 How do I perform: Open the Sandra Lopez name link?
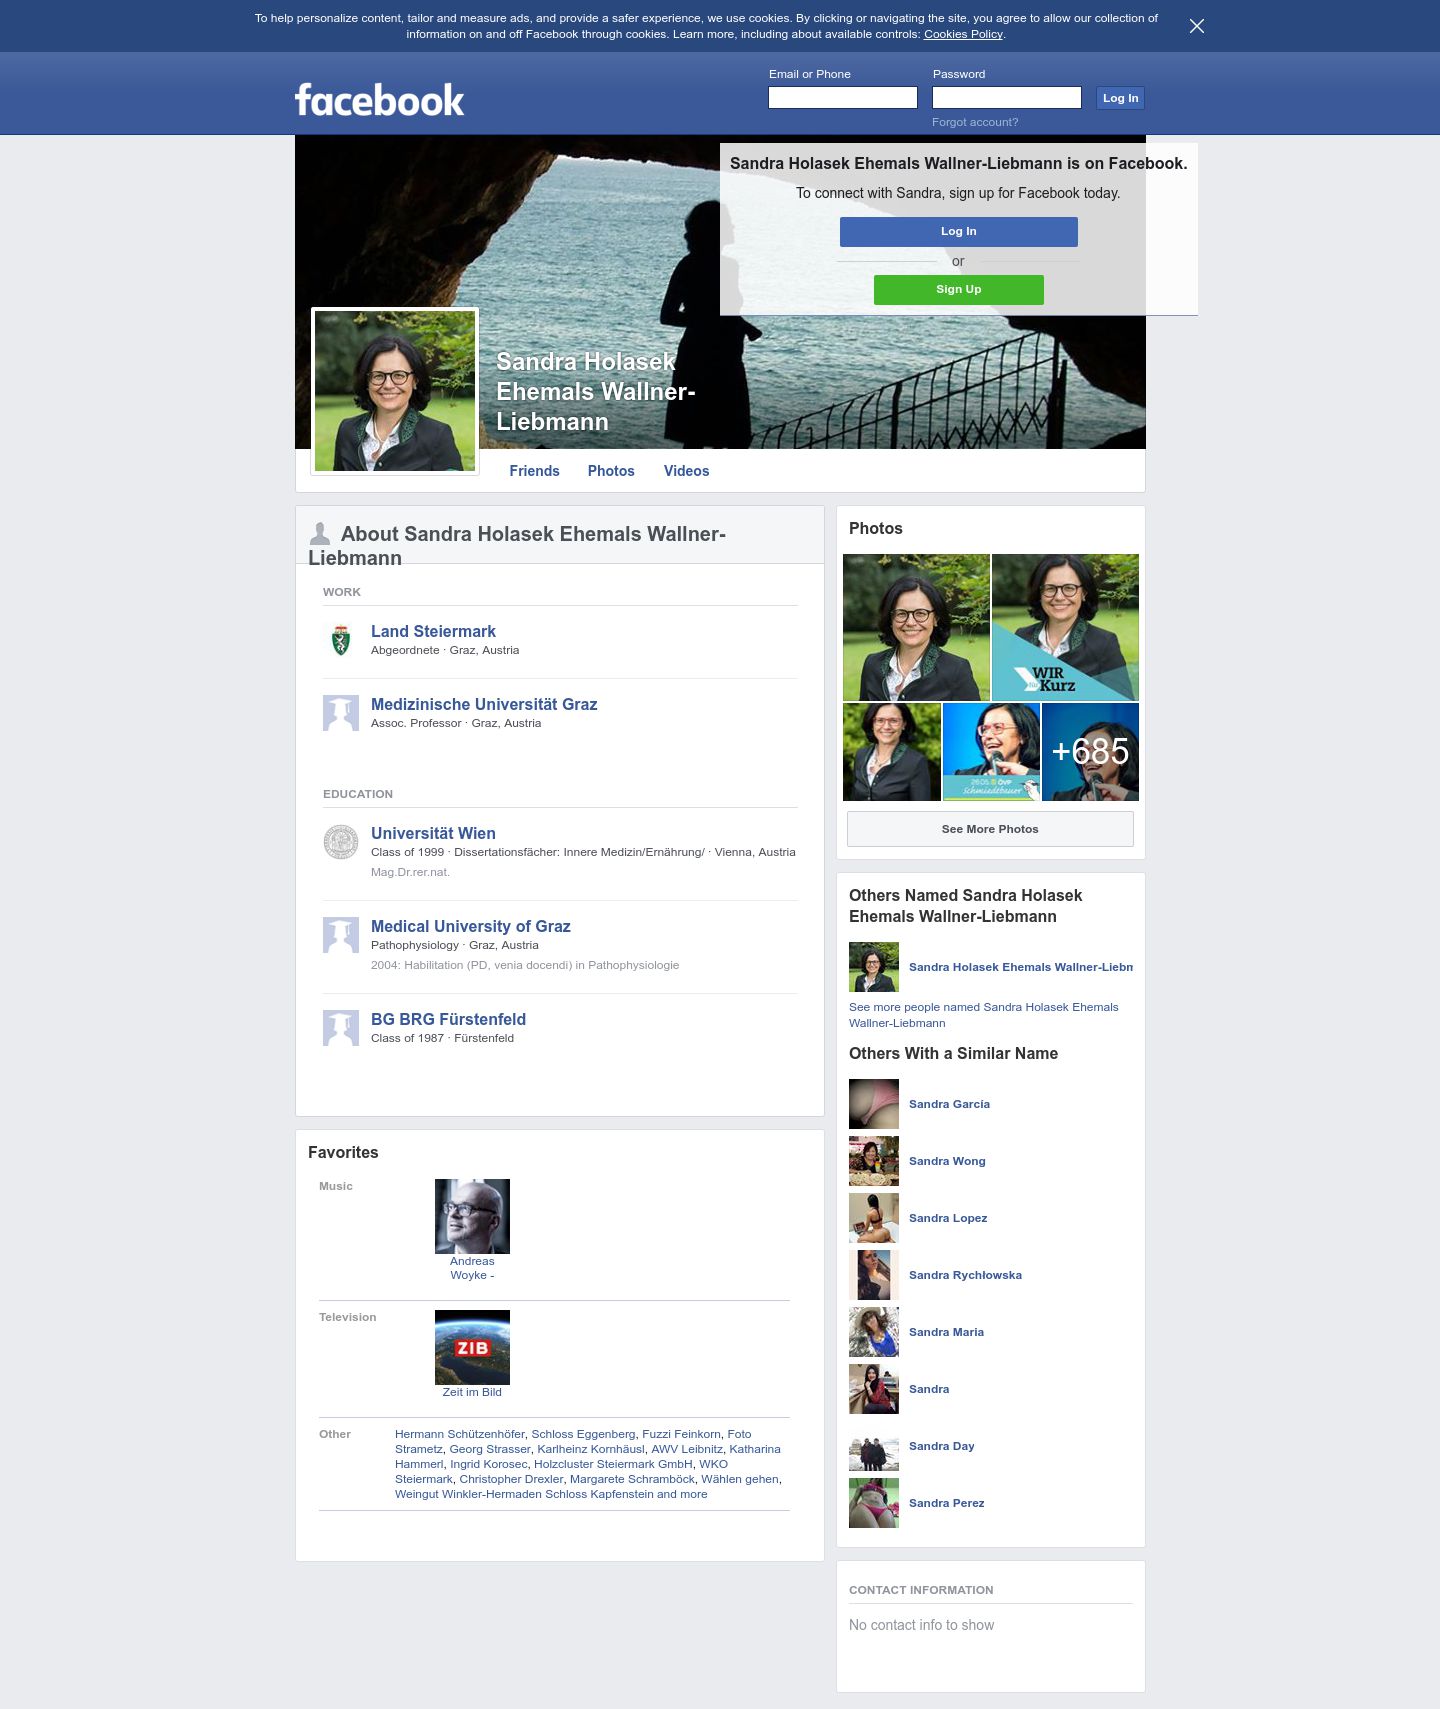[948, 1218]
